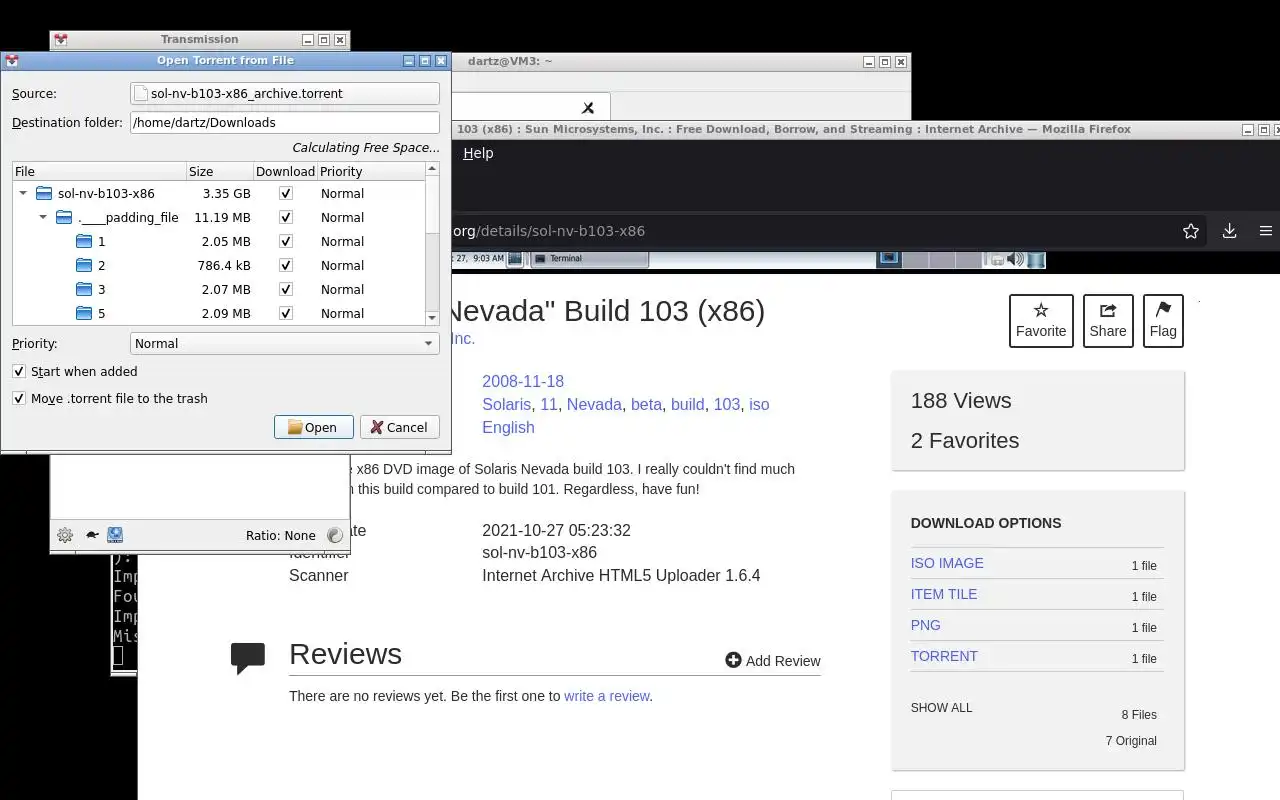Sort by the File column header
Viewport: 1280px width, 800px height.
pyautogui.click(x=99, y=171)
